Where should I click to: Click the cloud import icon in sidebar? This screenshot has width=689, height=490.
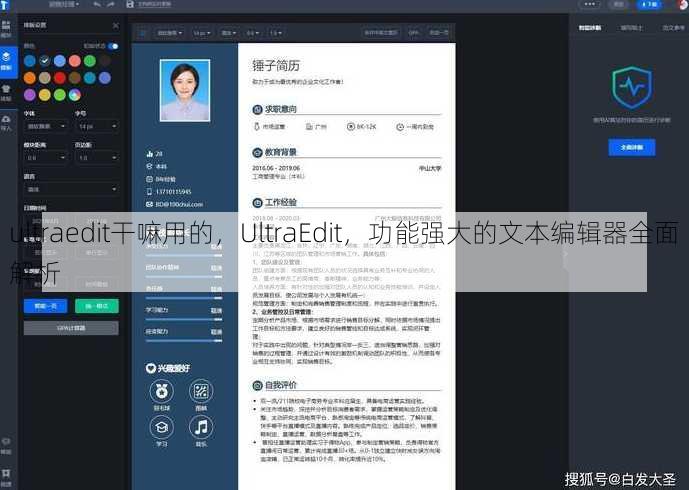click(6, 123)
